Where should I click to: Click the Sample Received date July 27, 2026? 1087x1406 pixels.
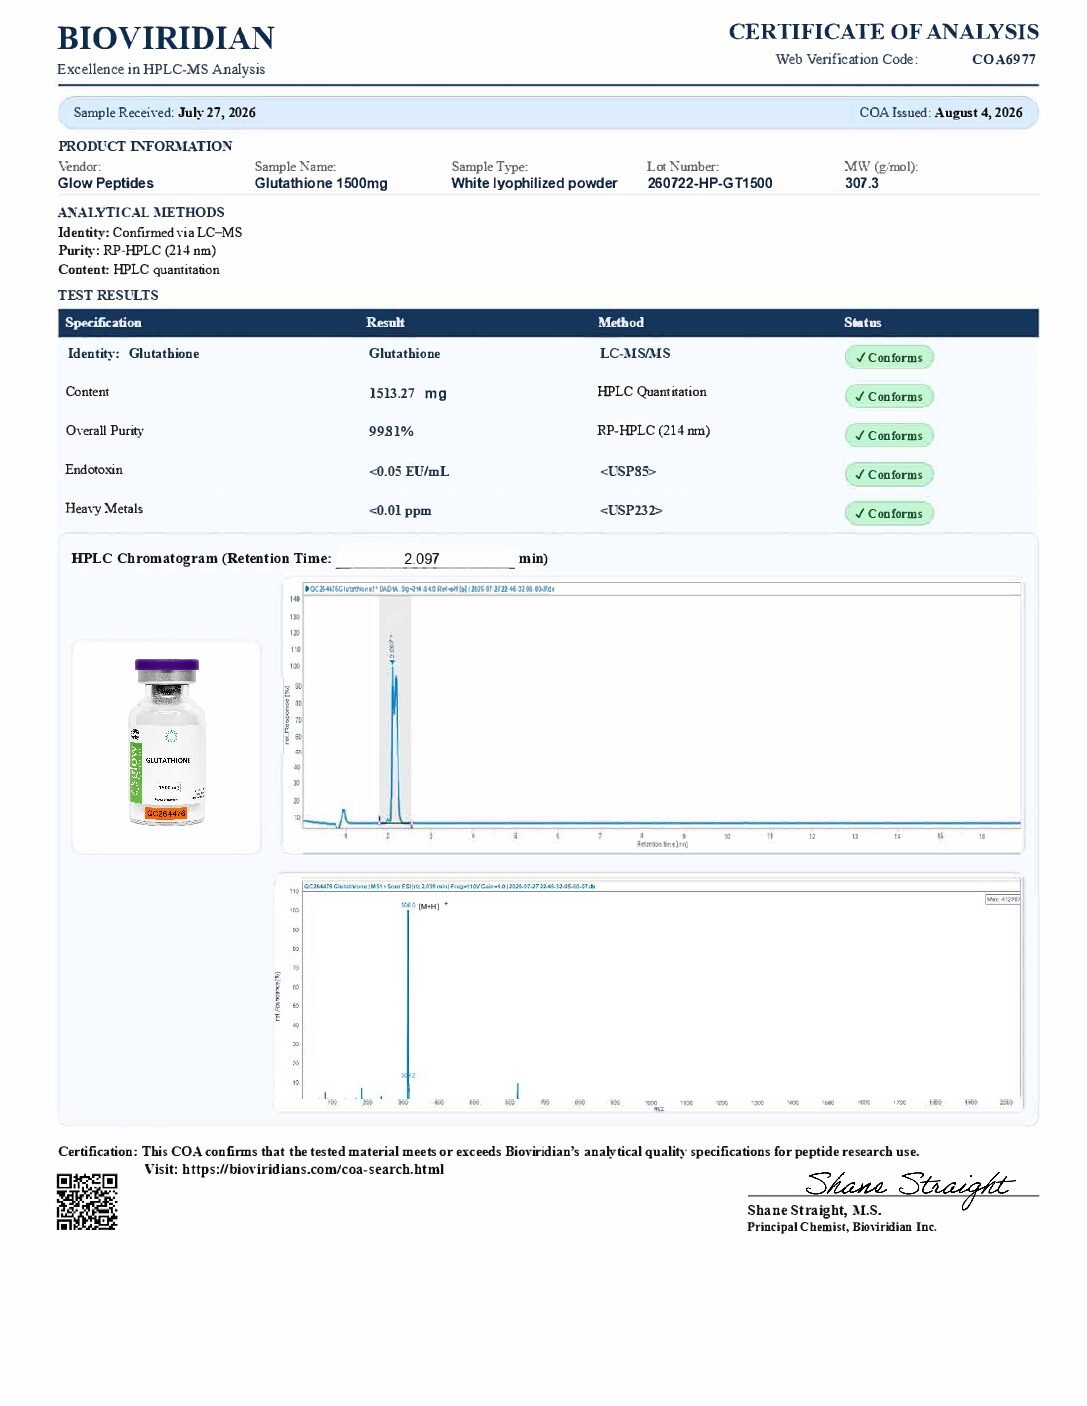(x=217, y=112)
